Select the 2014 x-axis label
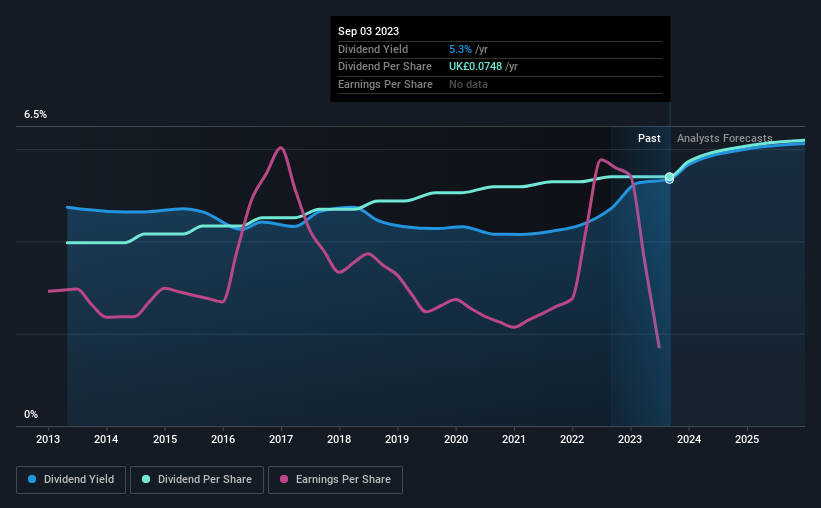 (x=106, y=439)
